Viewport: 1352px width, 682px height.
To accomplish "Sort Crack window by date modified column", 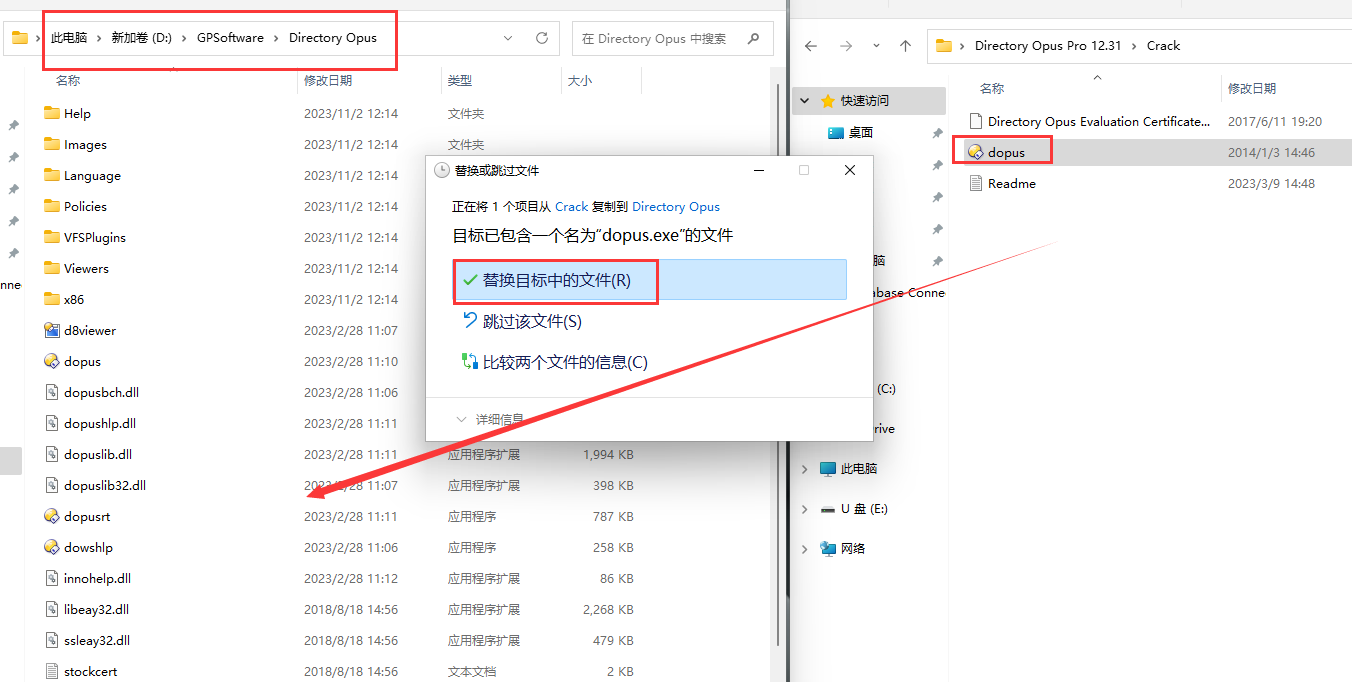I will point(1252,88).
